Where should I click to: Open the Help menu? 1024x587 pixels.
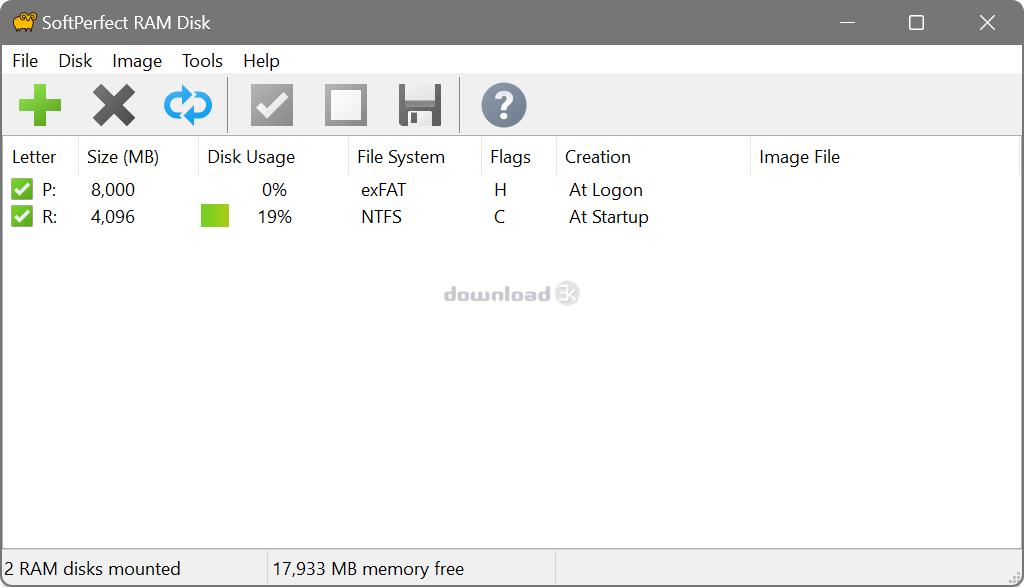click(x=261, y=61)
